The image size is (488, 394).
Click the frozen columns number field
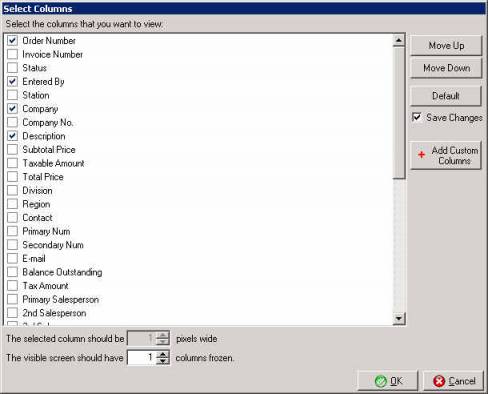(x=142, y=358)
